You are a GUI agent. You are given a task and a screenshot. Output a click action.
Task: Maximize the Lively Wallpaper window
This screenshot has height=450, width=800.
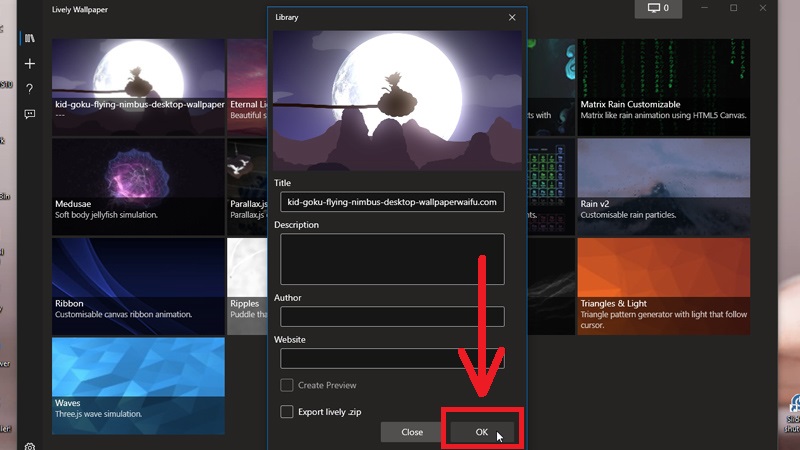click(733, 9)
